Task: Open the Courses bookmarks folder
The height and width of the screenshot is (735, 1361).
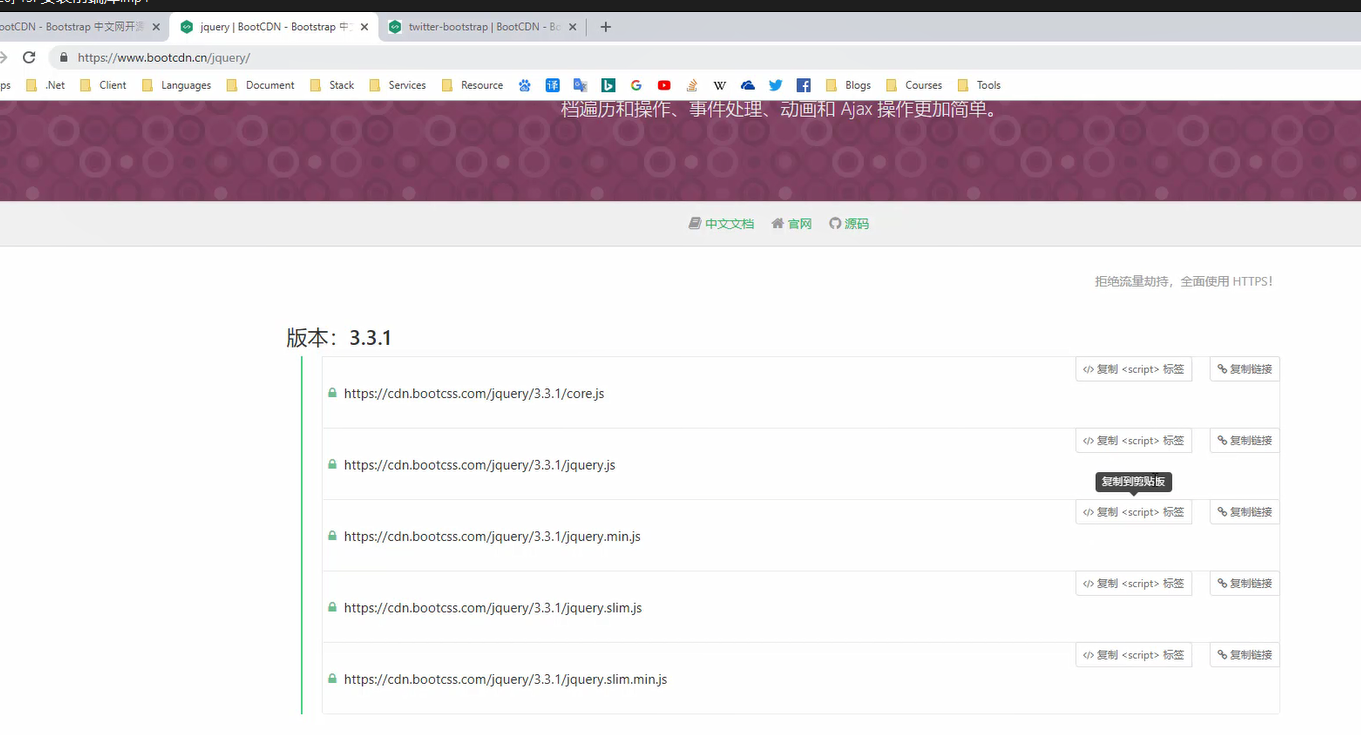Action: [913, 85]
